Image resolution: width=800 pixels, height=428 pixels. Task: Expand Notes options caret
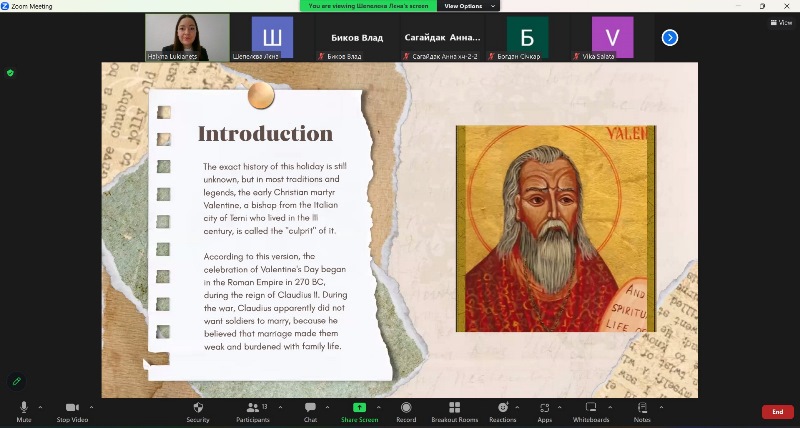661,408
